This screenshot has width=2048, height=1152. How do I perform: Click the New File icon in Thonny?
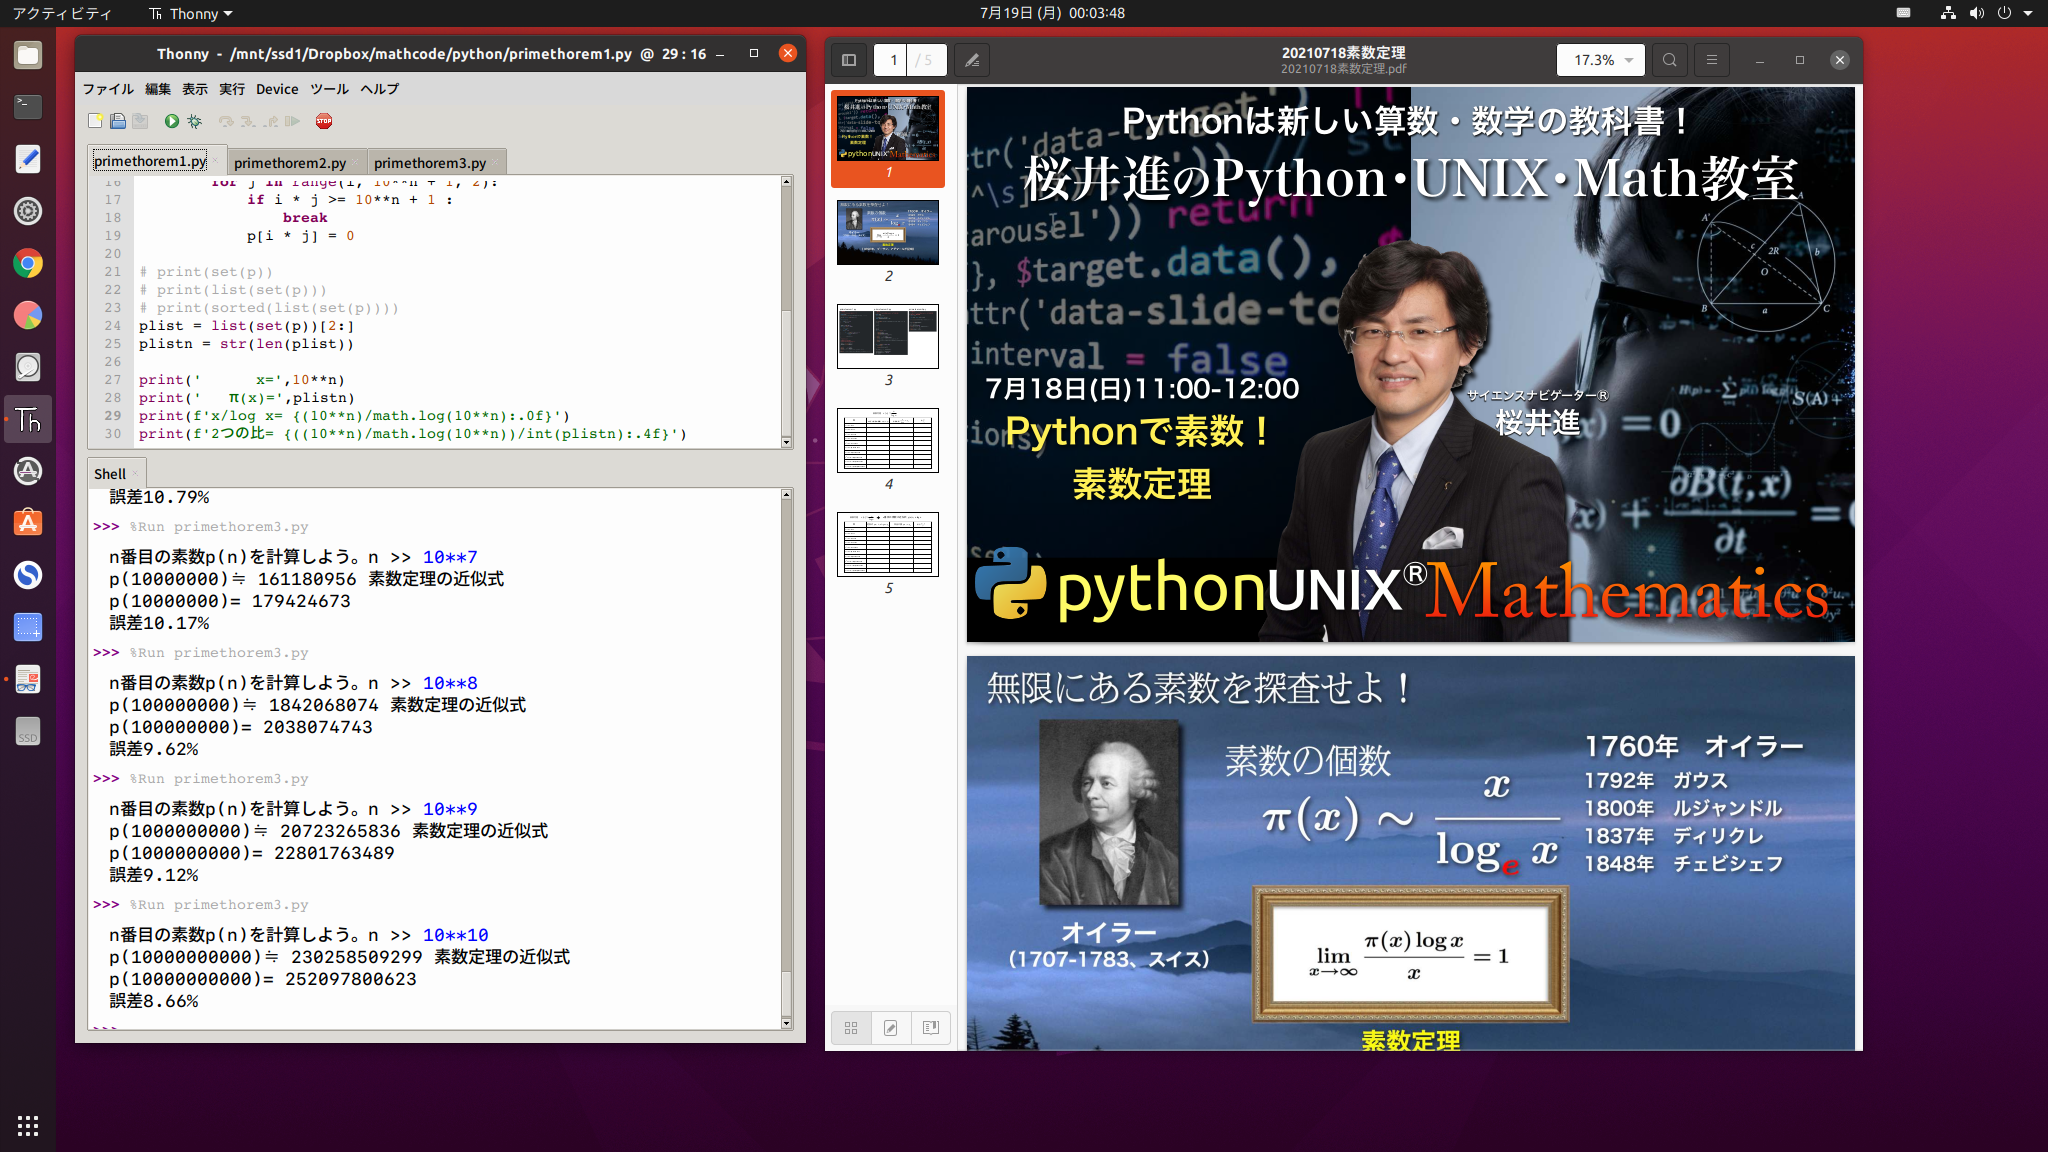coord(96,121)
